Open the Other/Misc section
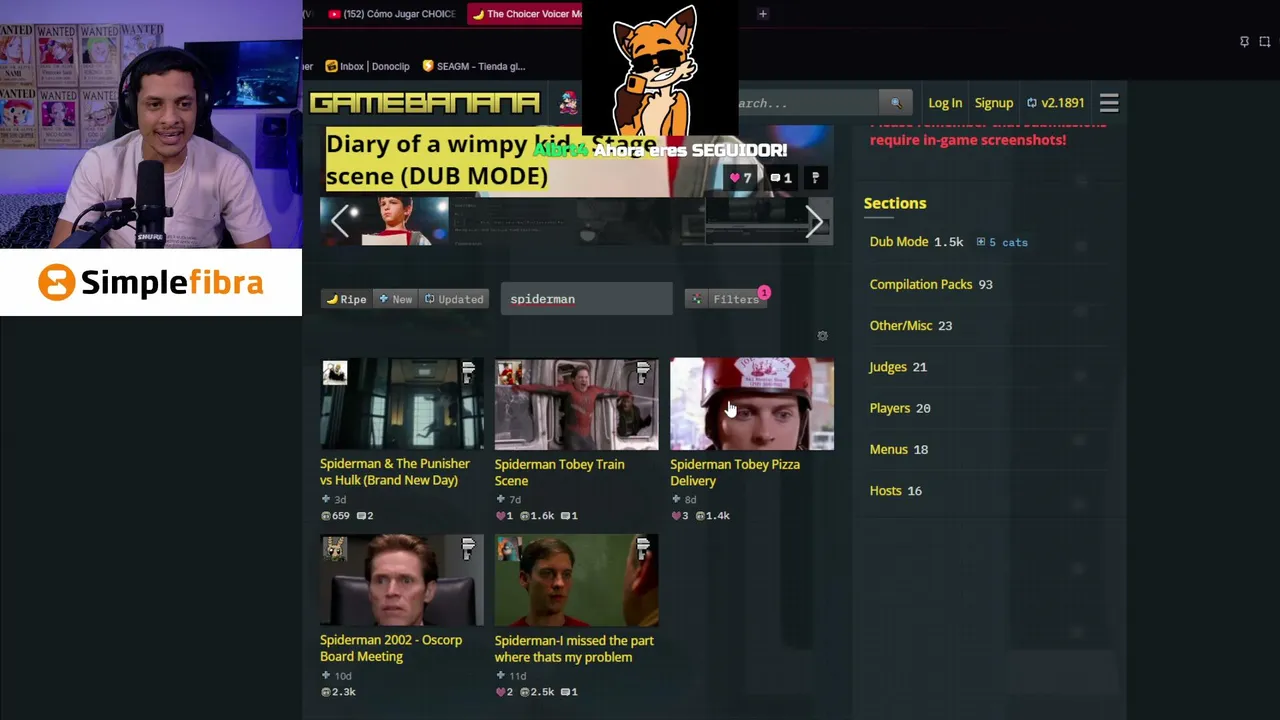 (901, 325)
